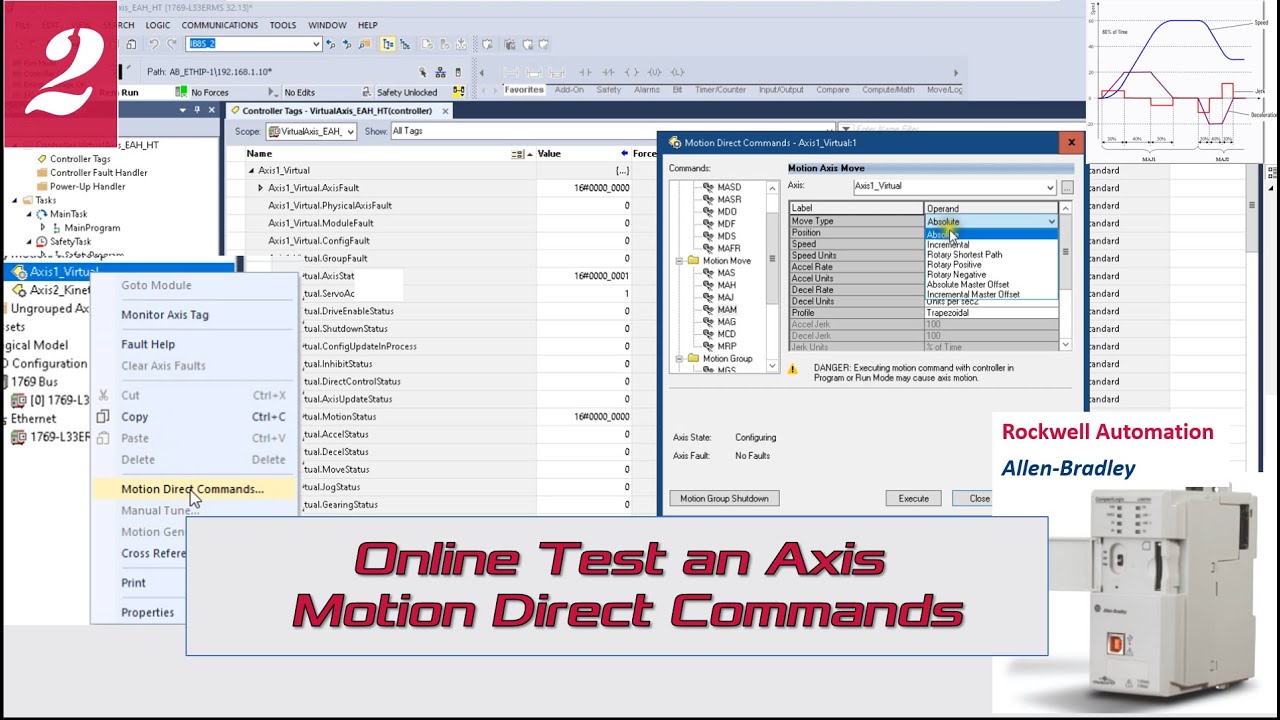Insert normally open contact instruction icon
Viewport: 1280px width, 720px height.
pyautogui.click(x=585, y=72)
